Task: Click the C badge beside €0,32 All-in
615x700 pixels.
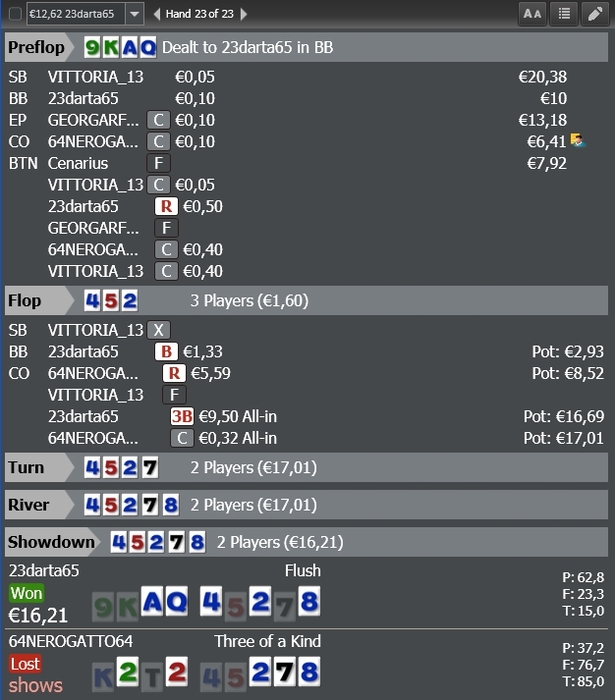Action: pos(182,438)
